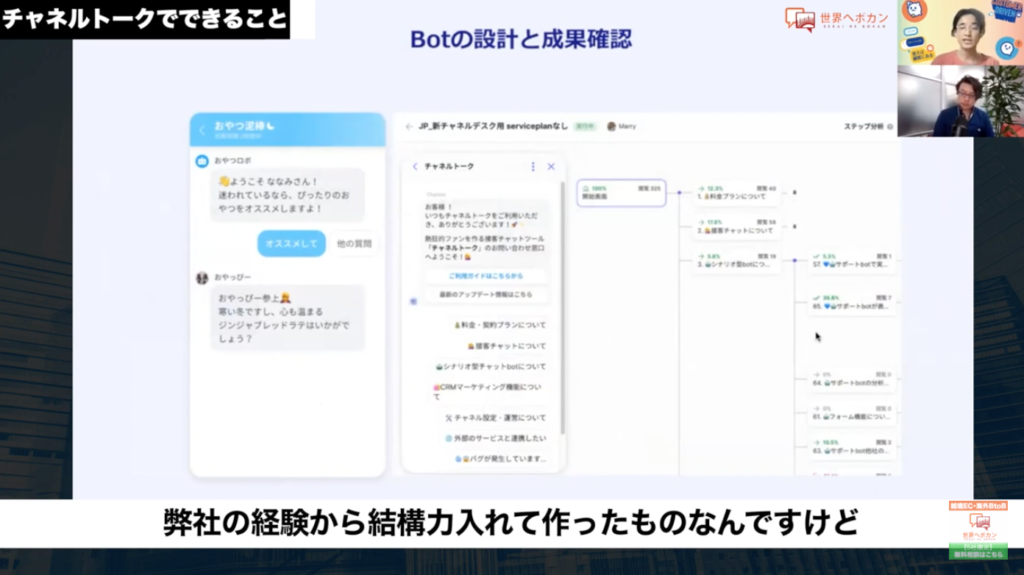Select the 63. サポートbot node
The width and height of the screenshot is (1024, 575).
click(x=852, y=447)
